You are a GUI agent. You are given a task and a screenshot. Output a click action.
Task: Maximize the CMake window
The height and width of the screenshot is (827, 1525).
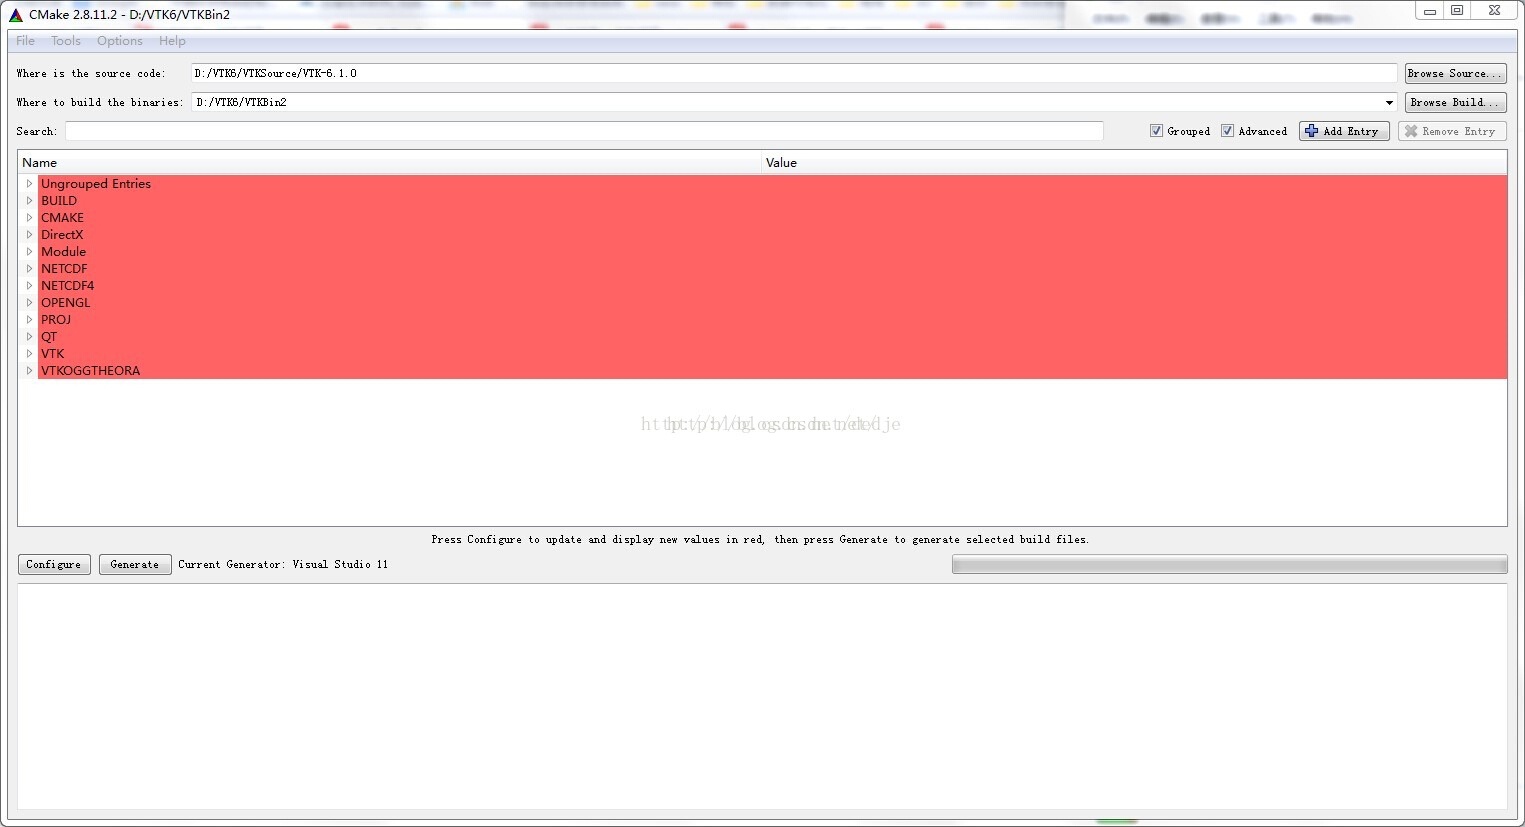pyautogui.click(x=1457, y=11)
